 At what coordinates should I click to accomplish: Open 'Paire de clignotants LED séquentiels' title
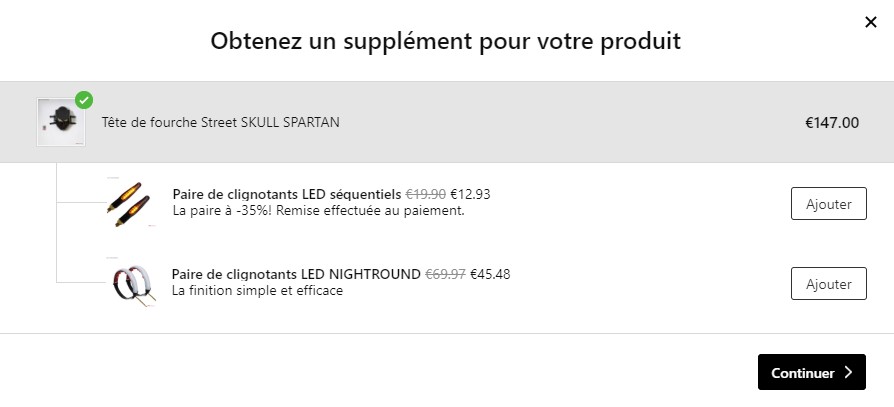(287, 194)
